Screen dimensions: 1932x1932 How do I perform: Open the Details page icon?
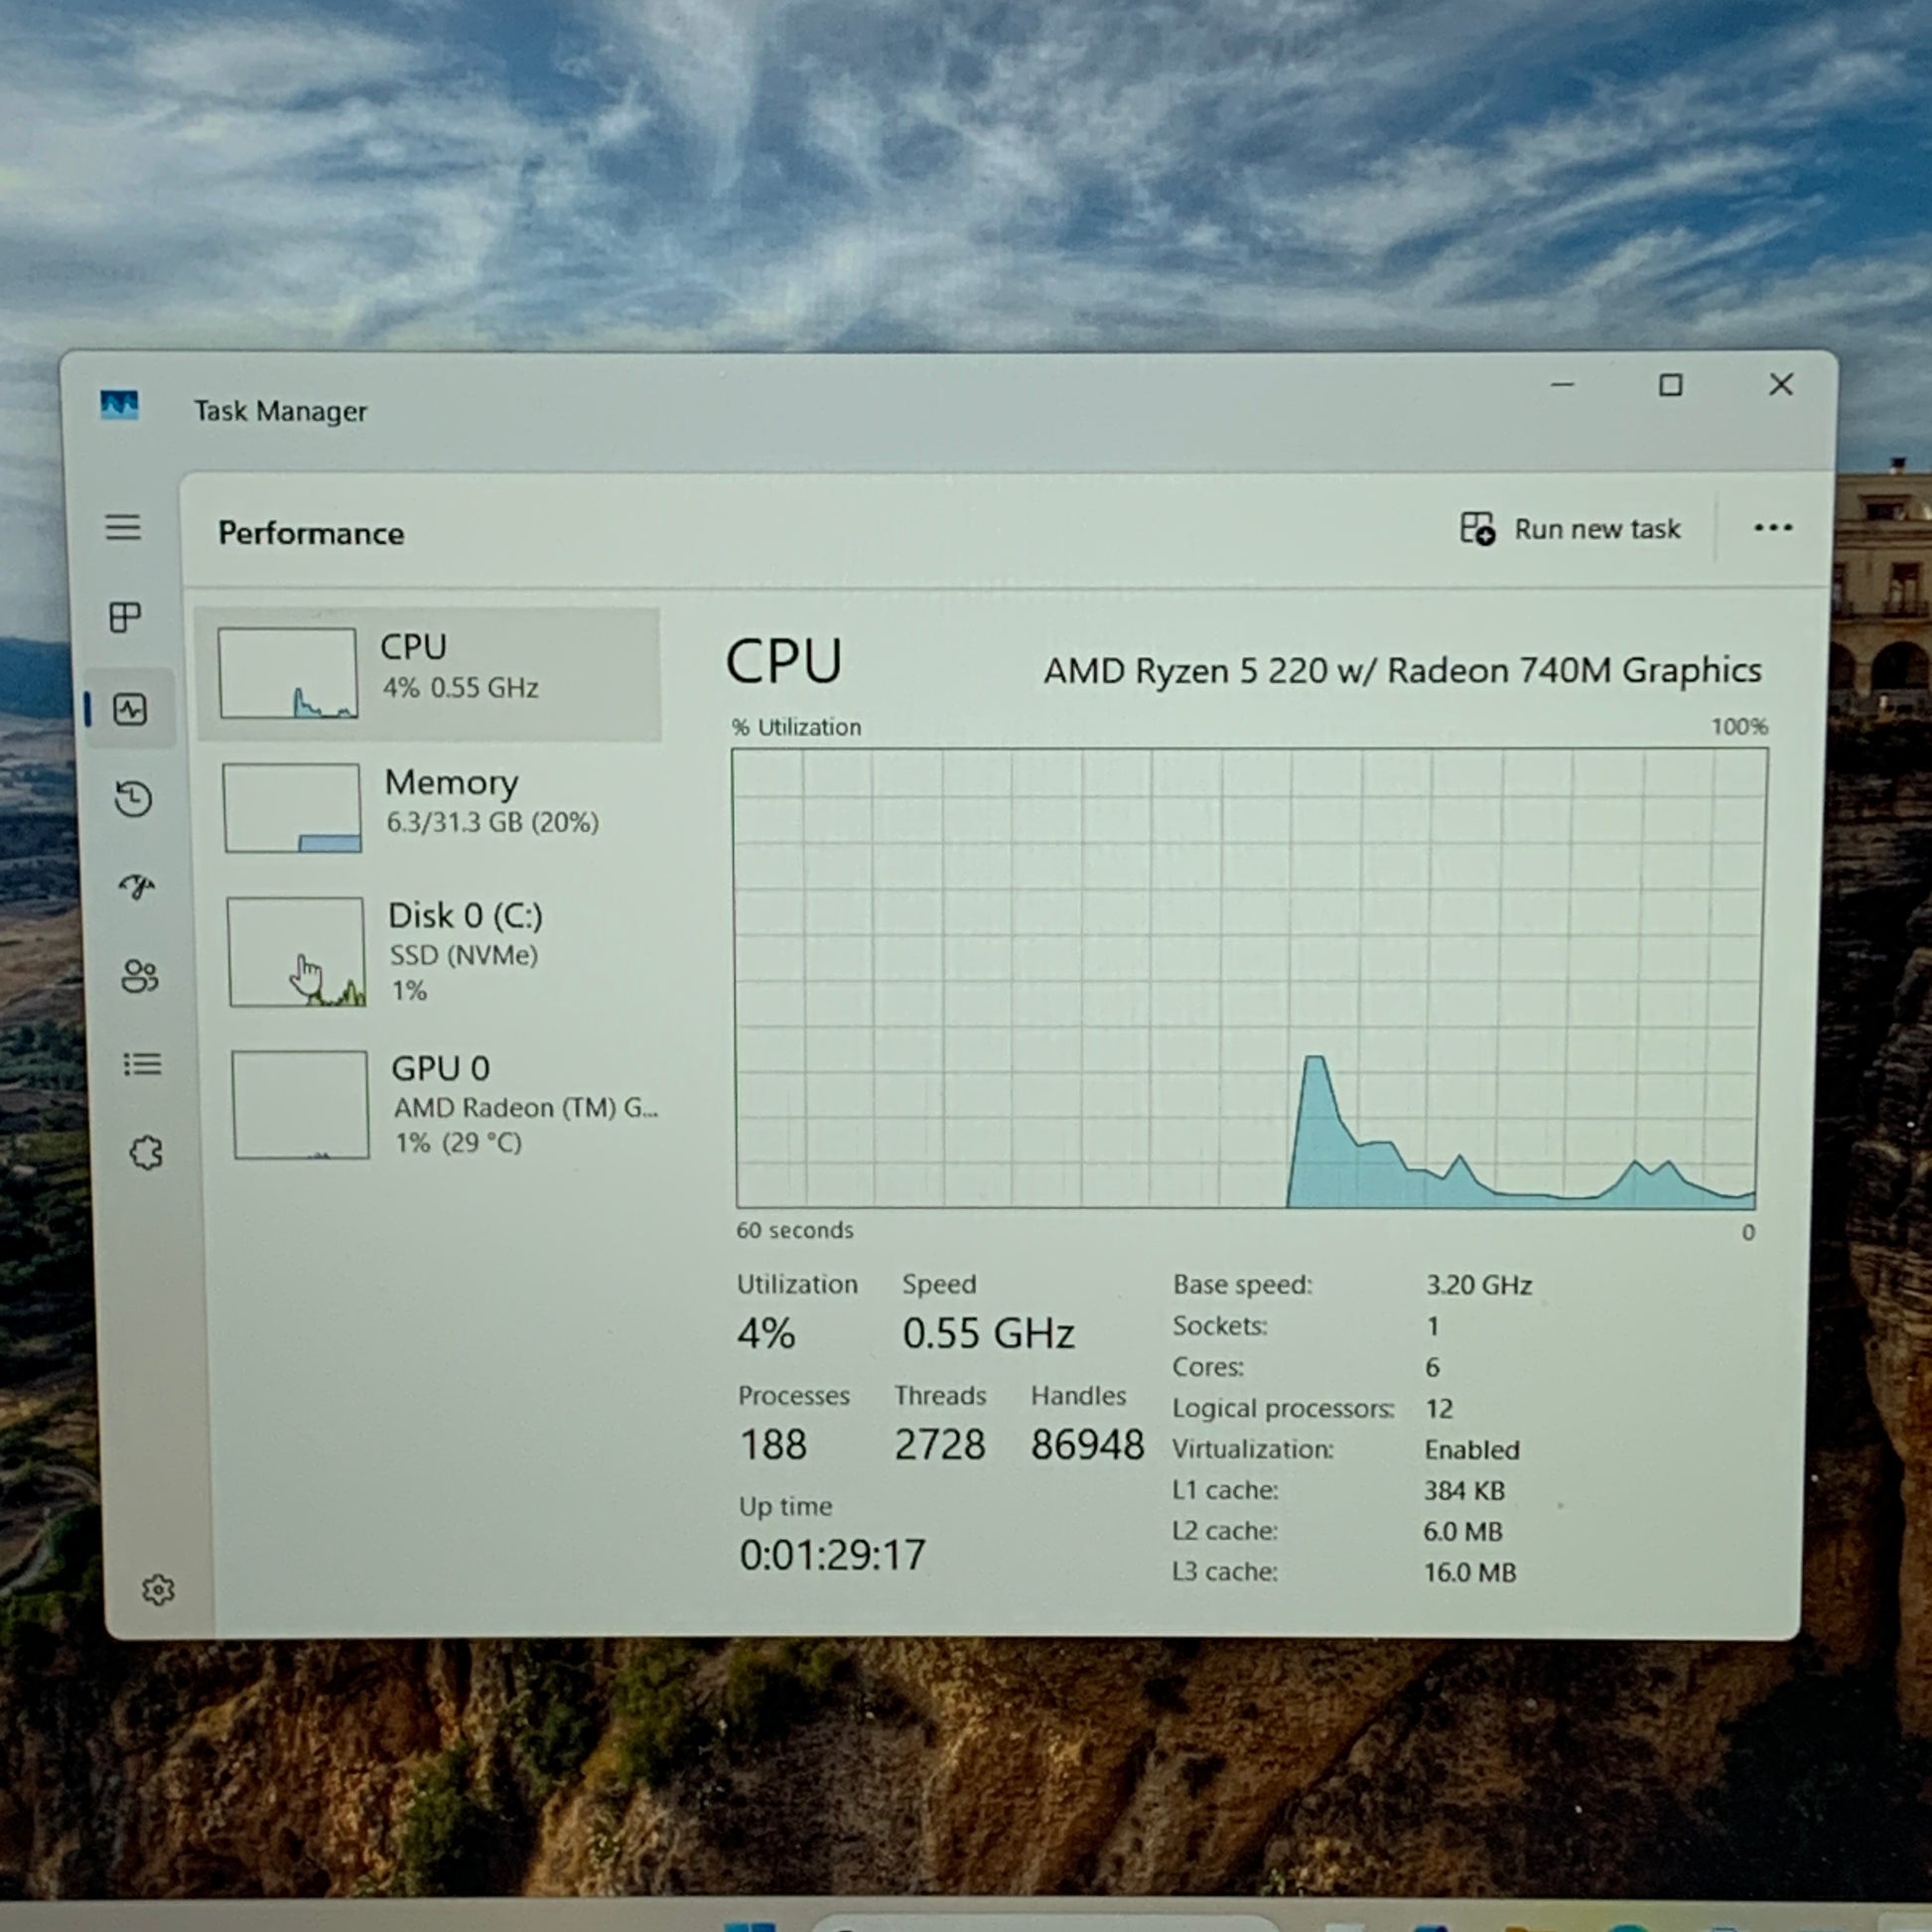(142, 1064)
